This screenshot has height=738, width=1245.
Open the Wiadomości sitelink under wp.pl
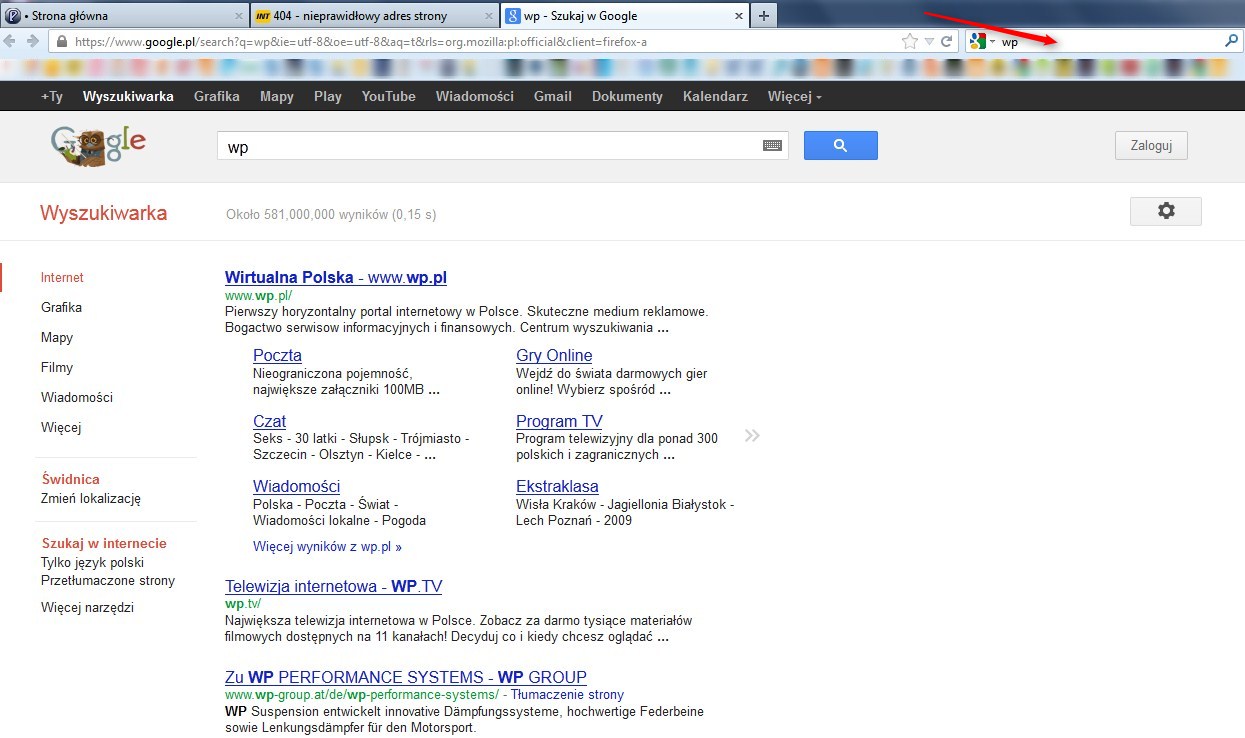[296, 487]
